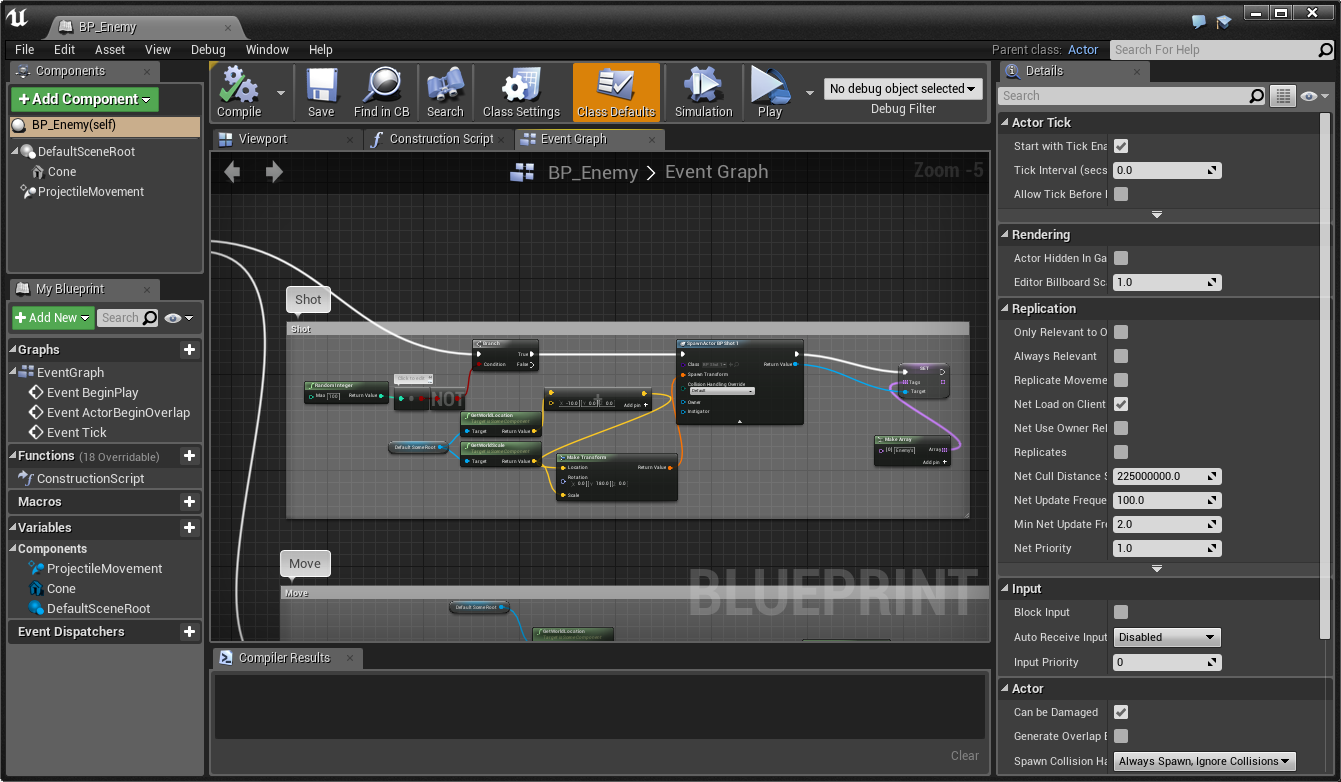Open Spawn Collision Handling dropdown
The width and height of the screenshot is (1341, 782).
[1204, 761]
